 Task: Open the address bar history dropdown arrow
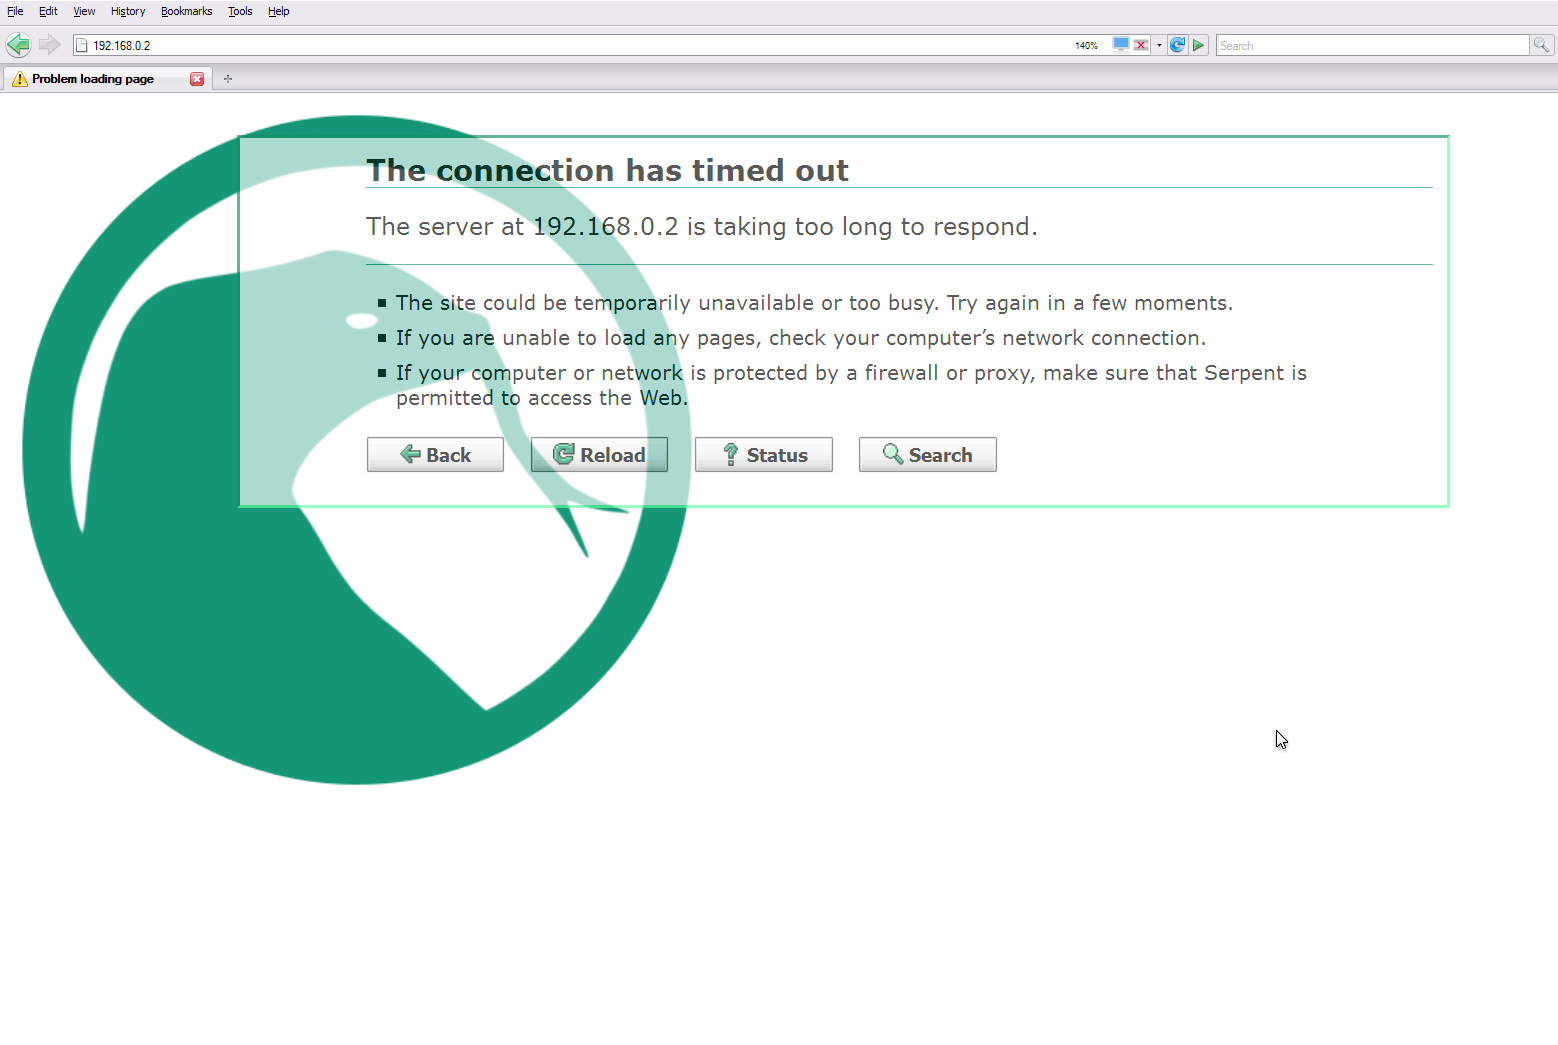[1159, 45]
